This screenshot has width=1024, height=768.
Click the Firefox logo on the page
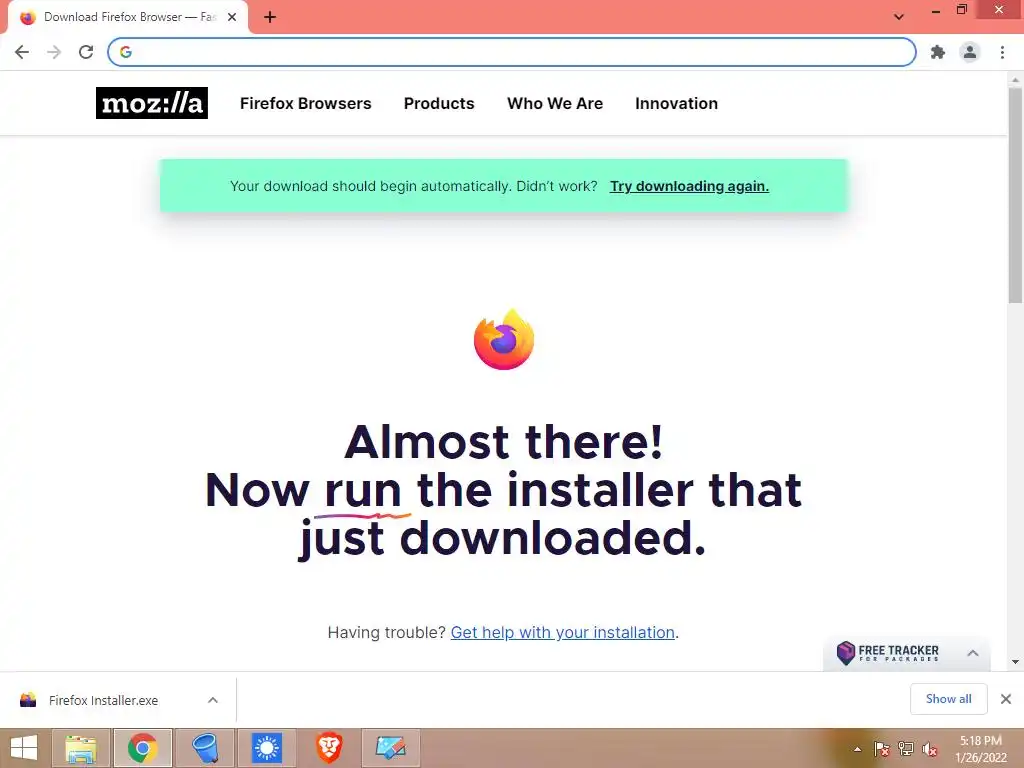[504, 340]
